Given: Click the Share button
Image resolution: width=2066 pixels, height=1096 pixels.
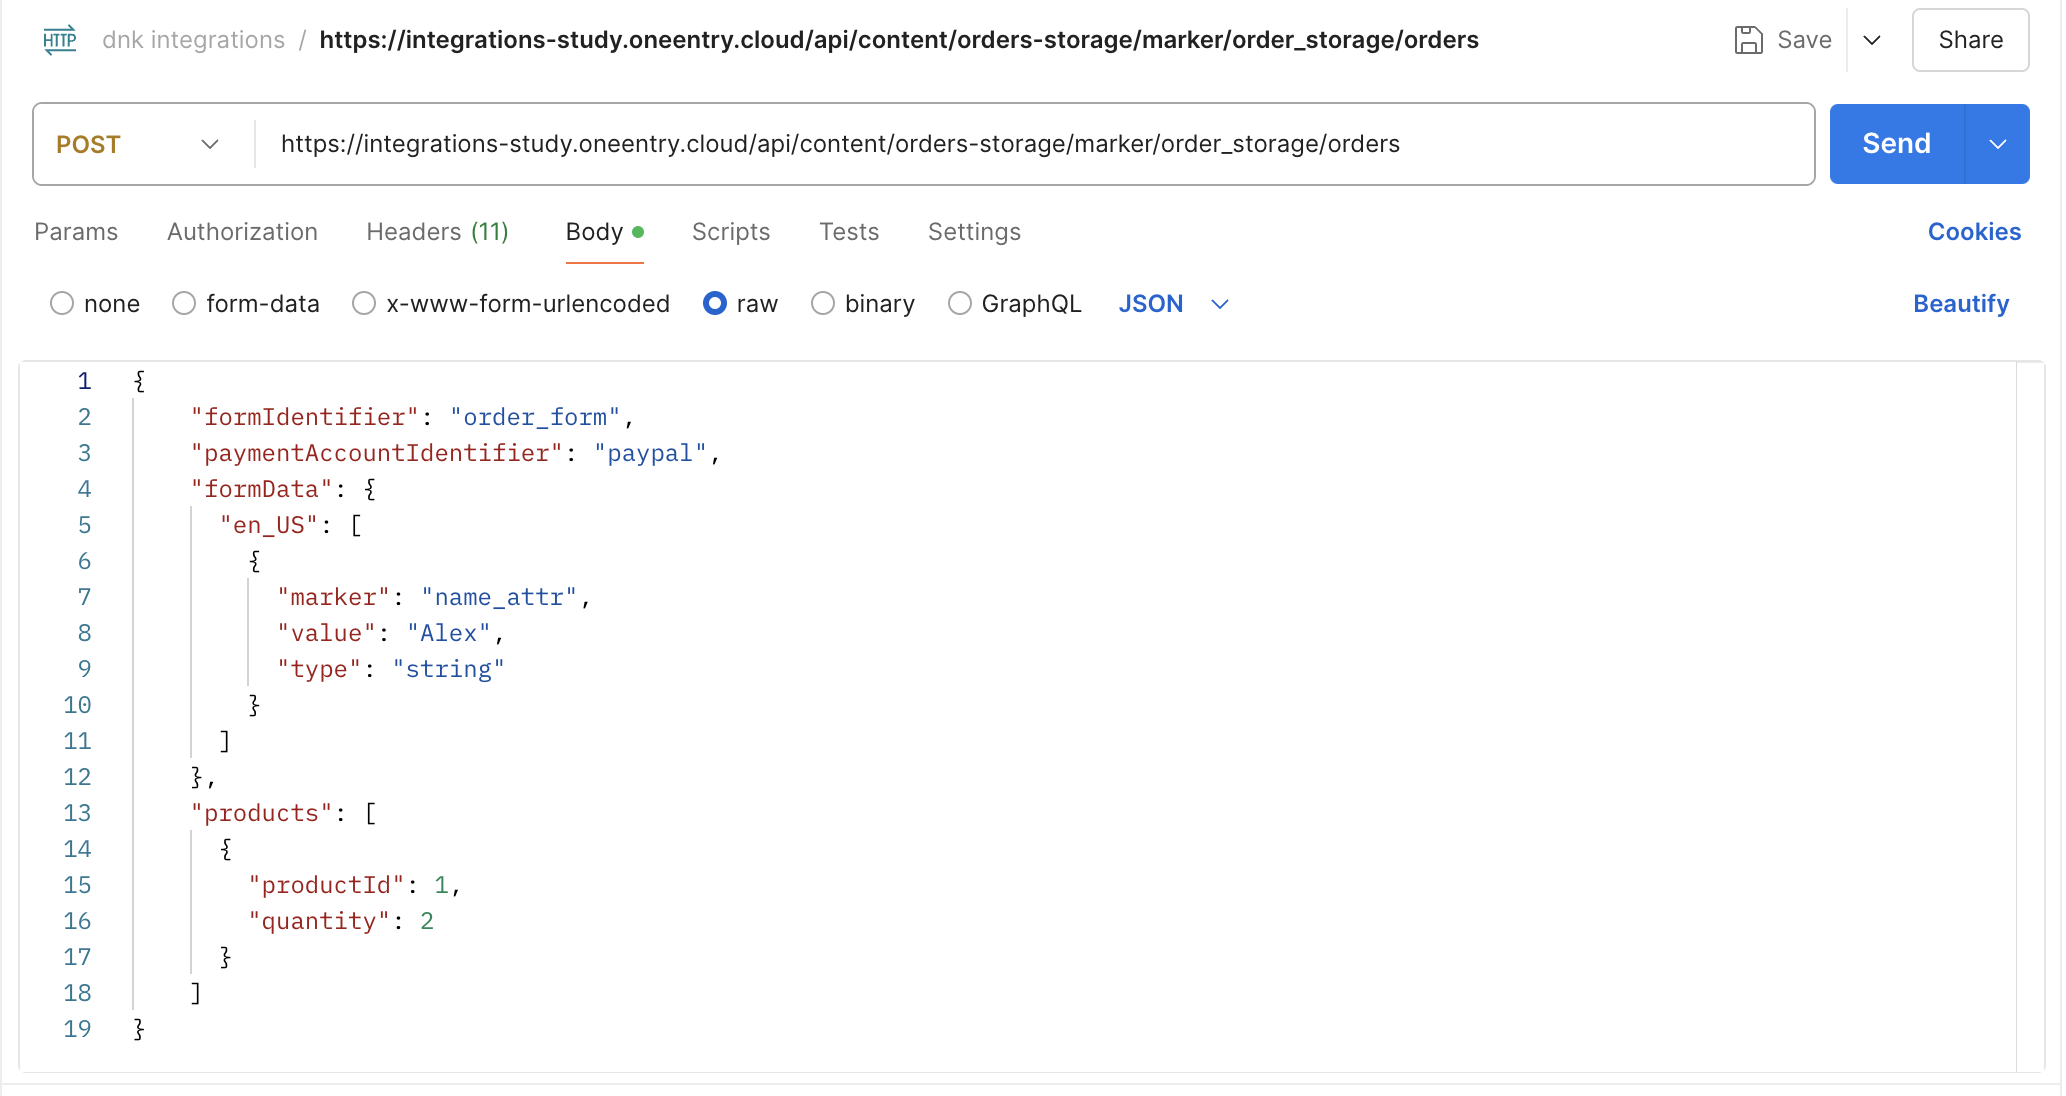Looking at the screenshot, I should click(1969, 40).
